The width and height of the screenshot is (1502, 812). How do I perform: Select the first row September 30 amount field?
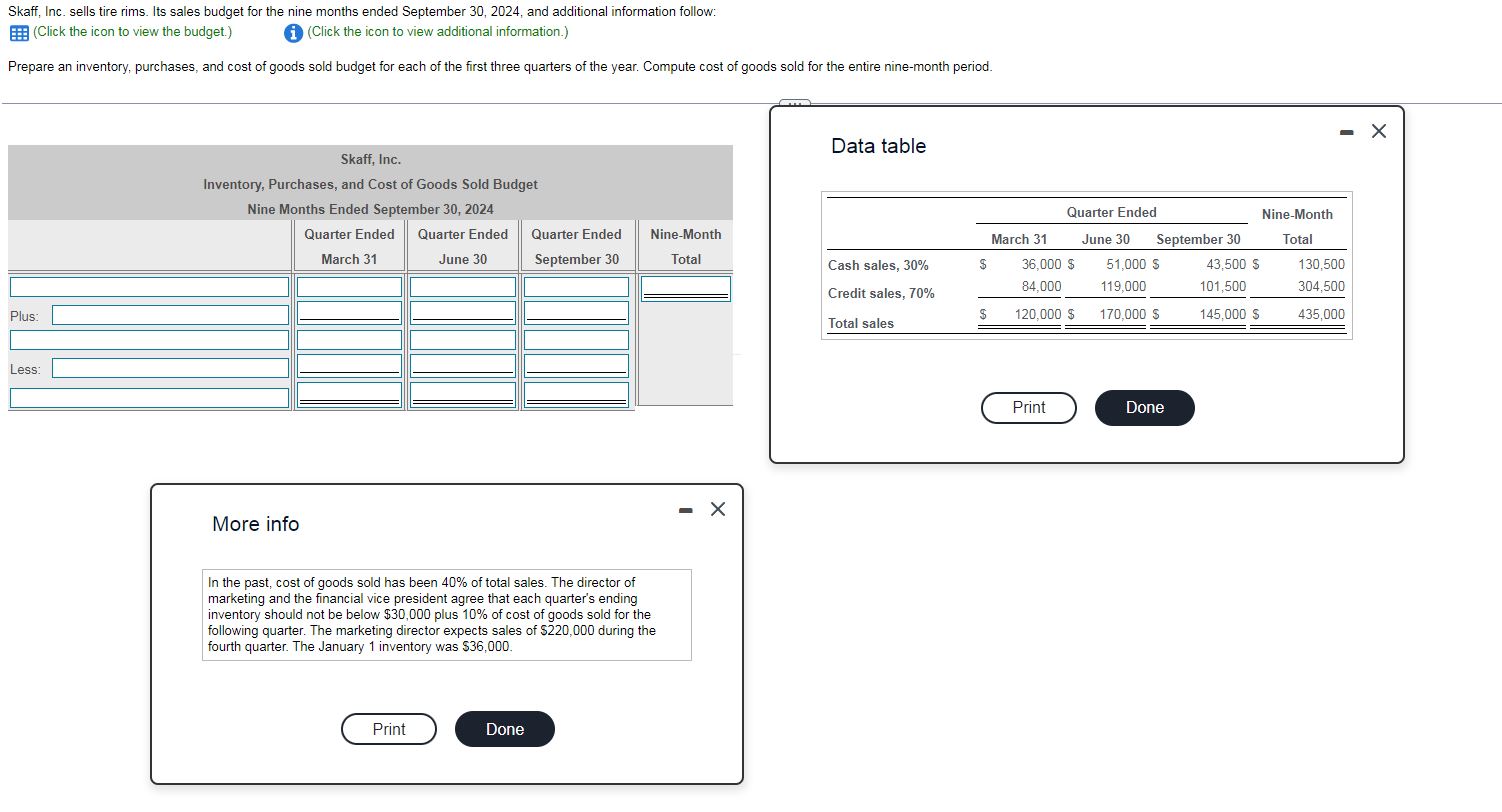coord(577,287)
